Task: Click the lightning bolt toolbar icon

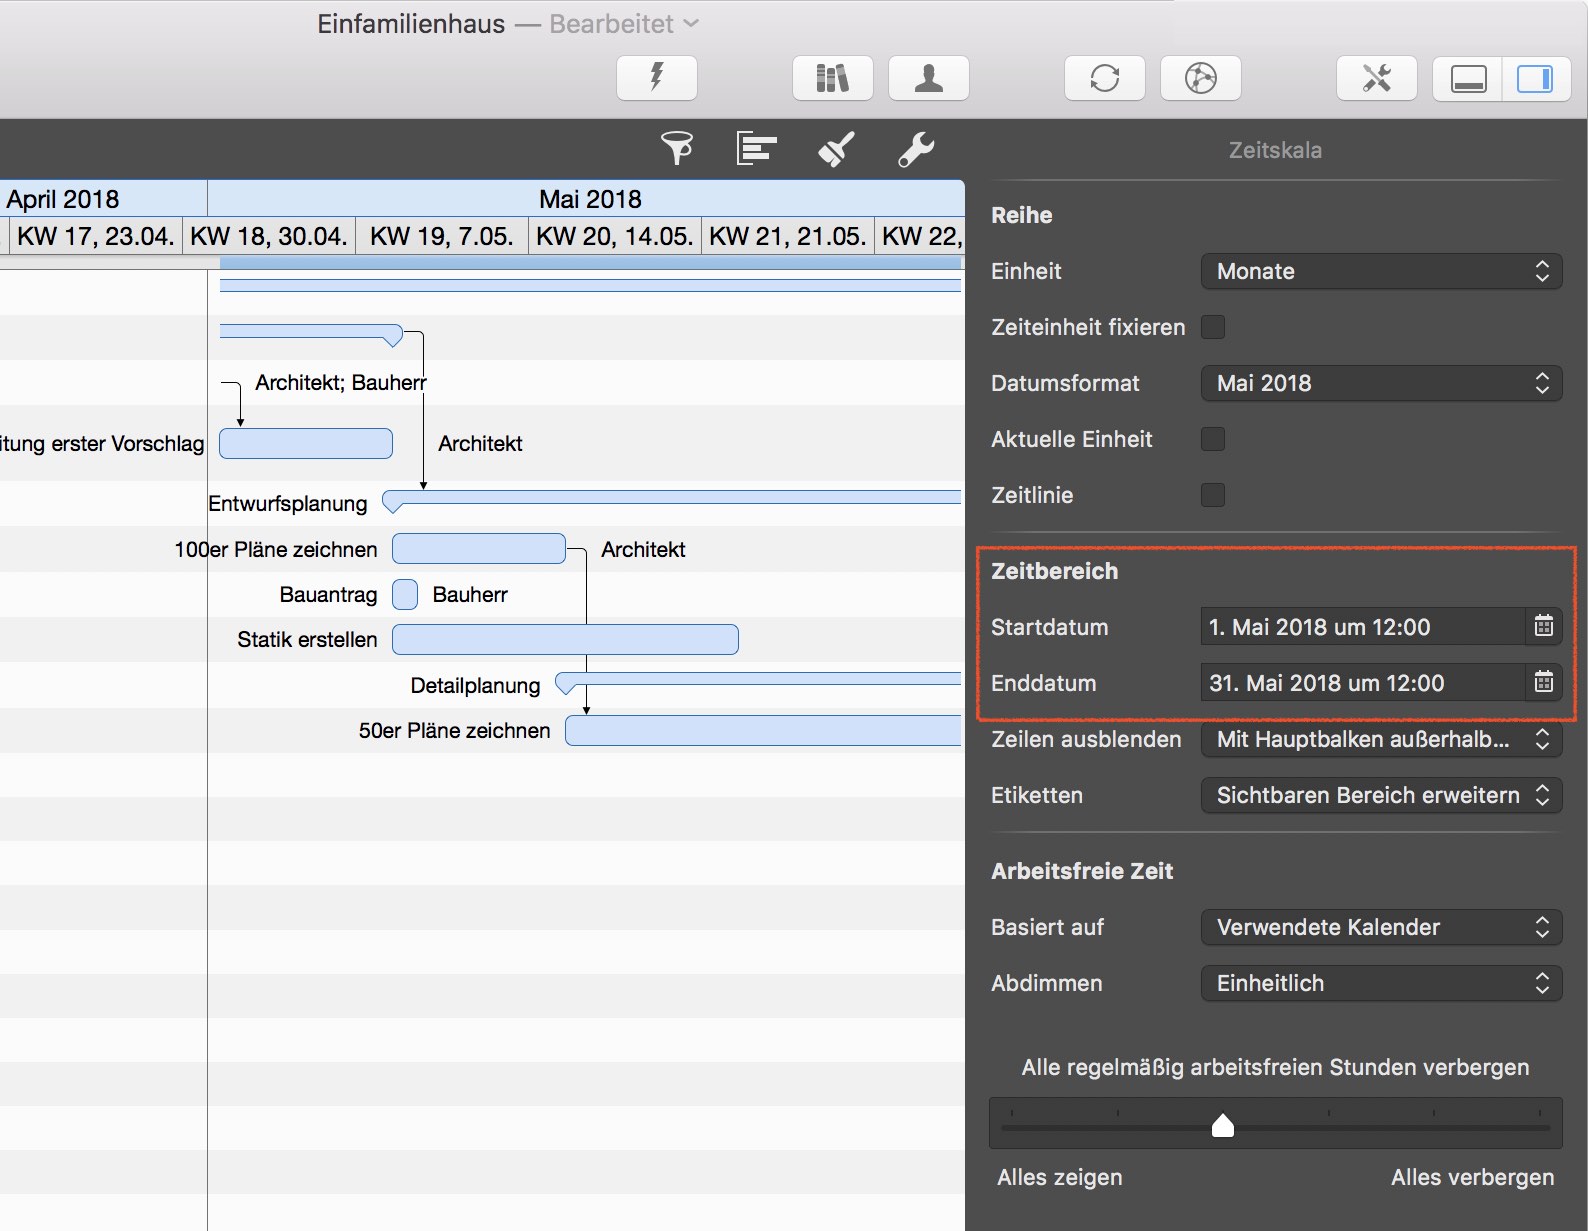Action: 656,78
